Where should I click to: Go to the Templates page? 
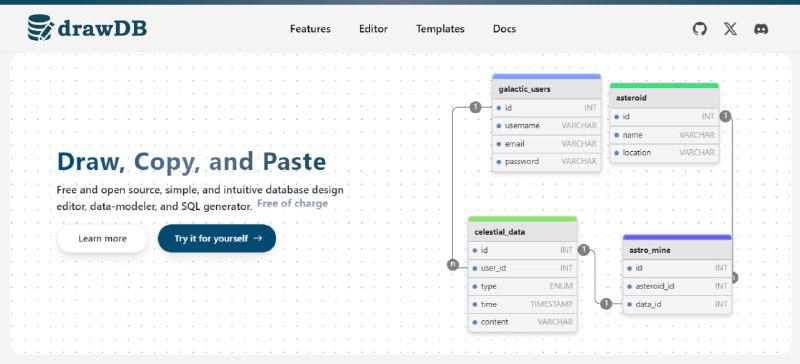[440, 29]
